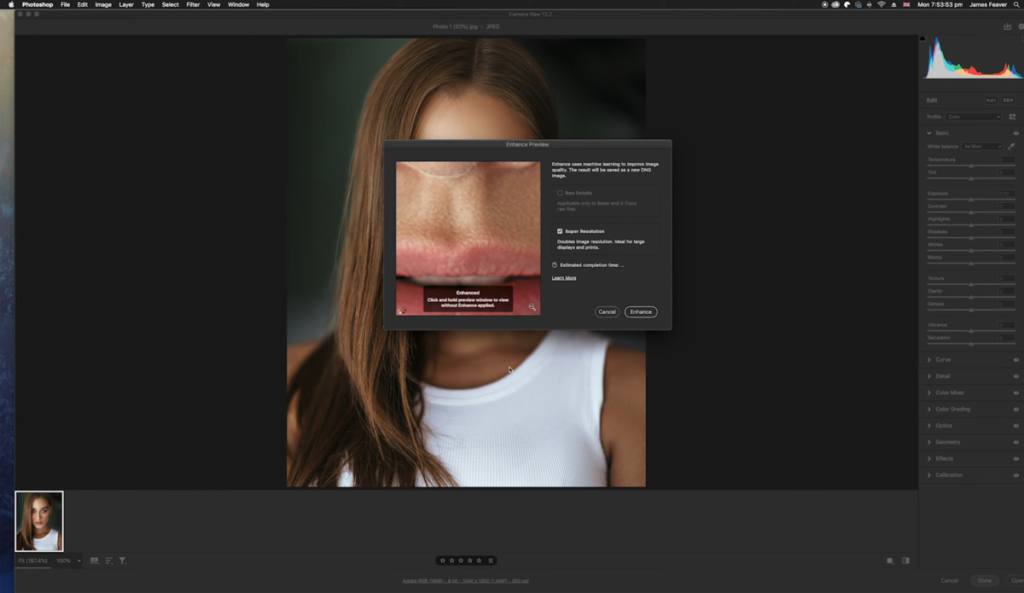Open the Learn More link
The width and height of the screenshot is (1024, 593).
[564, 278]
